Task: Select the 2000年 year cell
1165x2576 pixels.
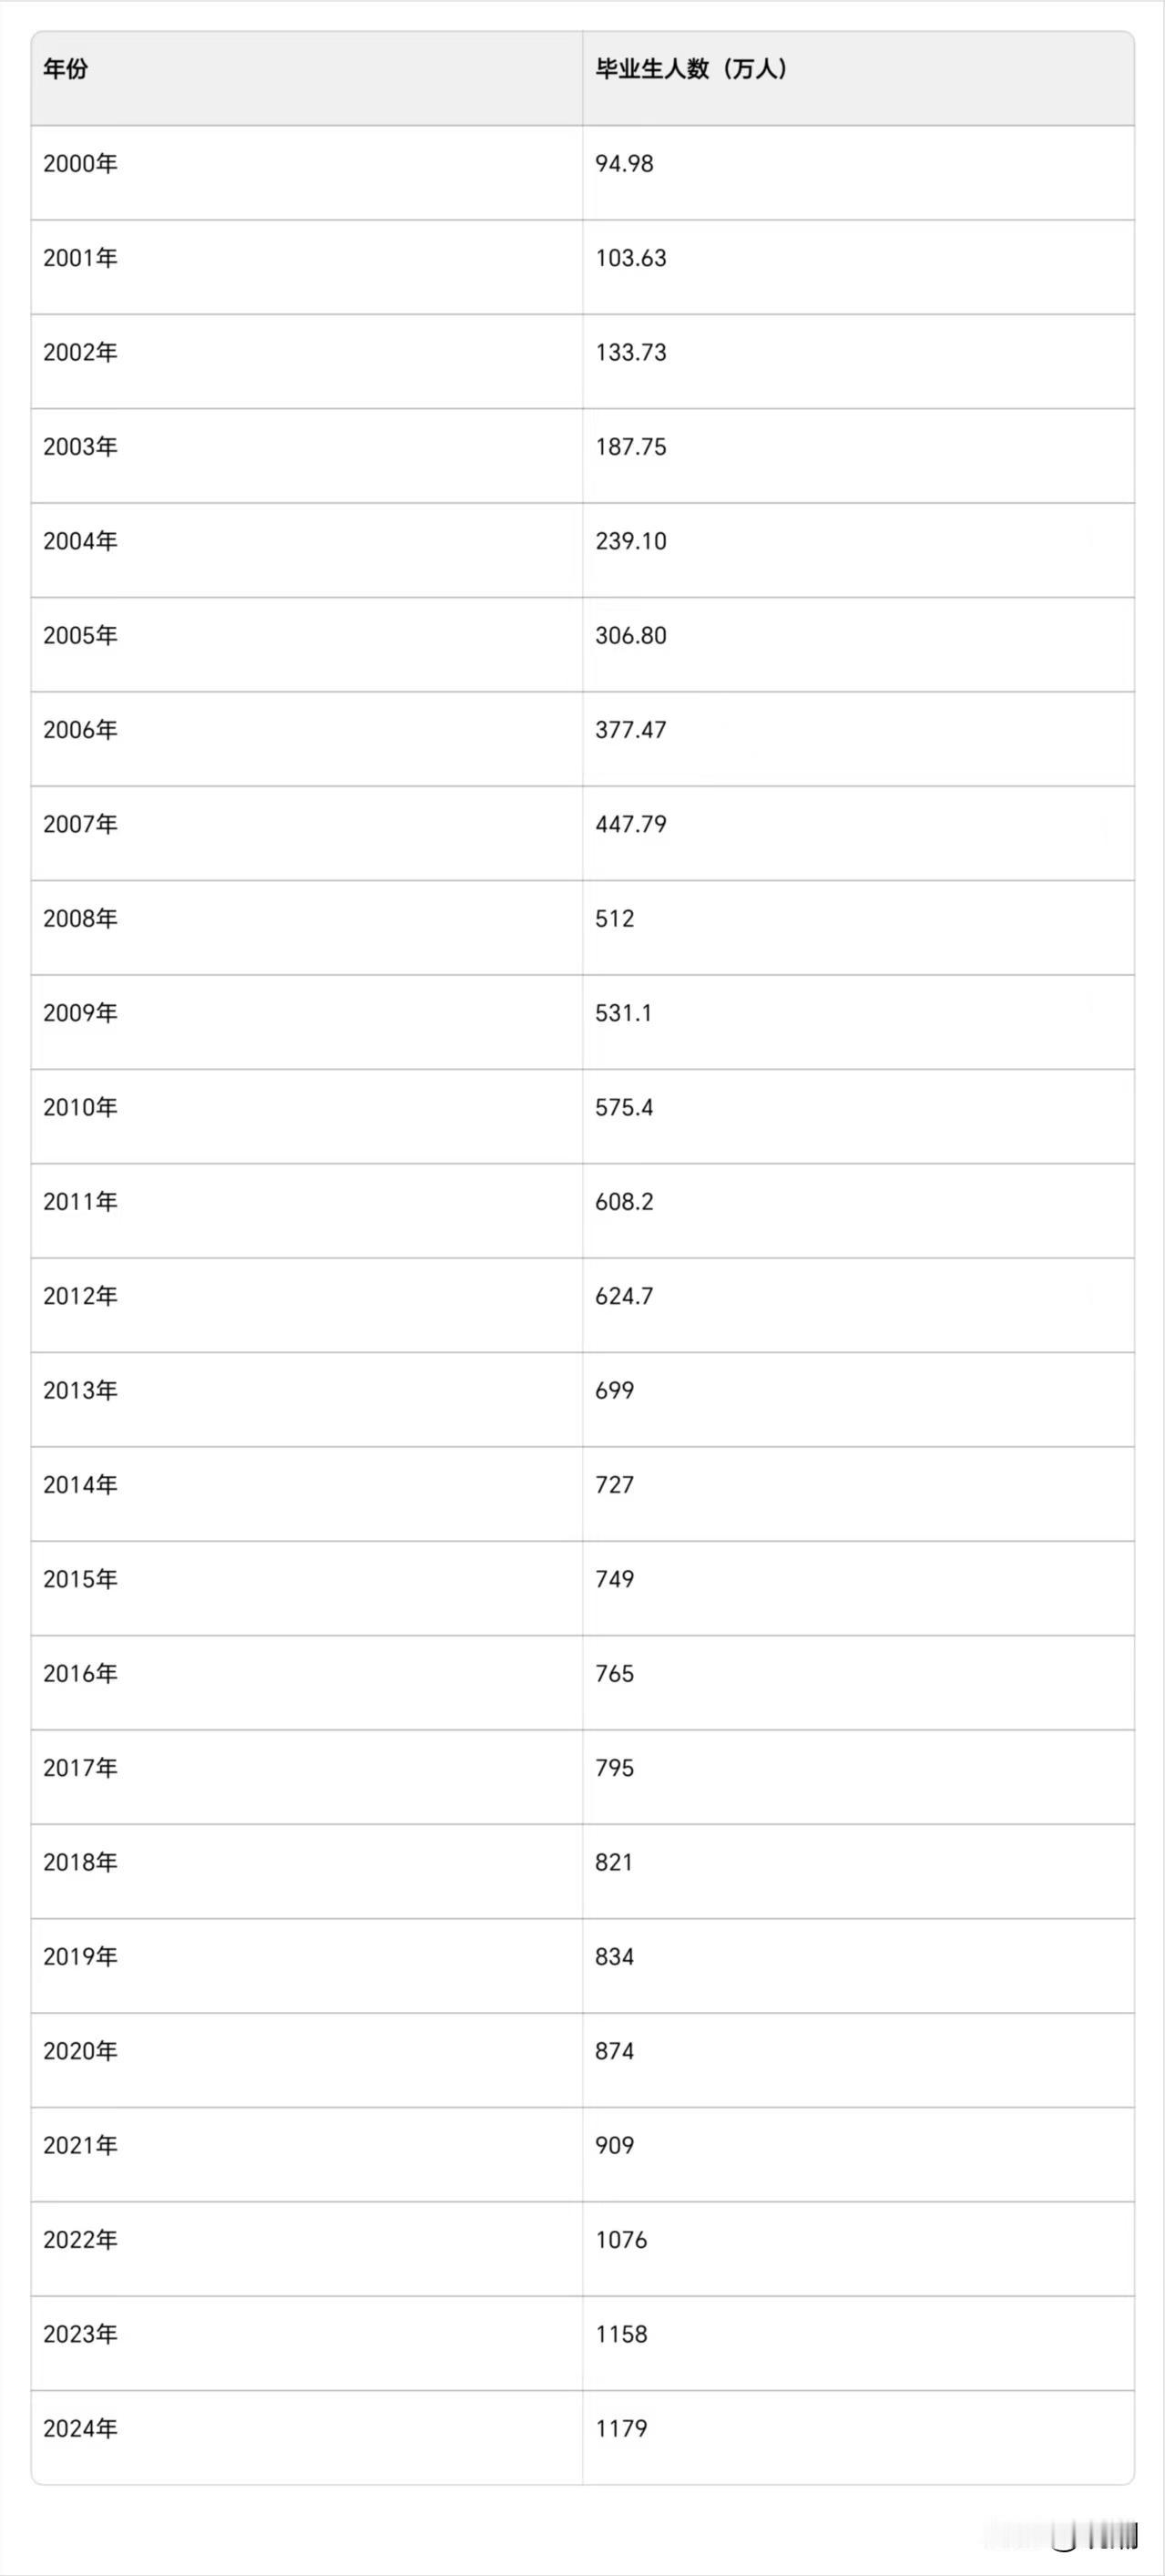Action: pyautogui.click(x=80, y=163)
